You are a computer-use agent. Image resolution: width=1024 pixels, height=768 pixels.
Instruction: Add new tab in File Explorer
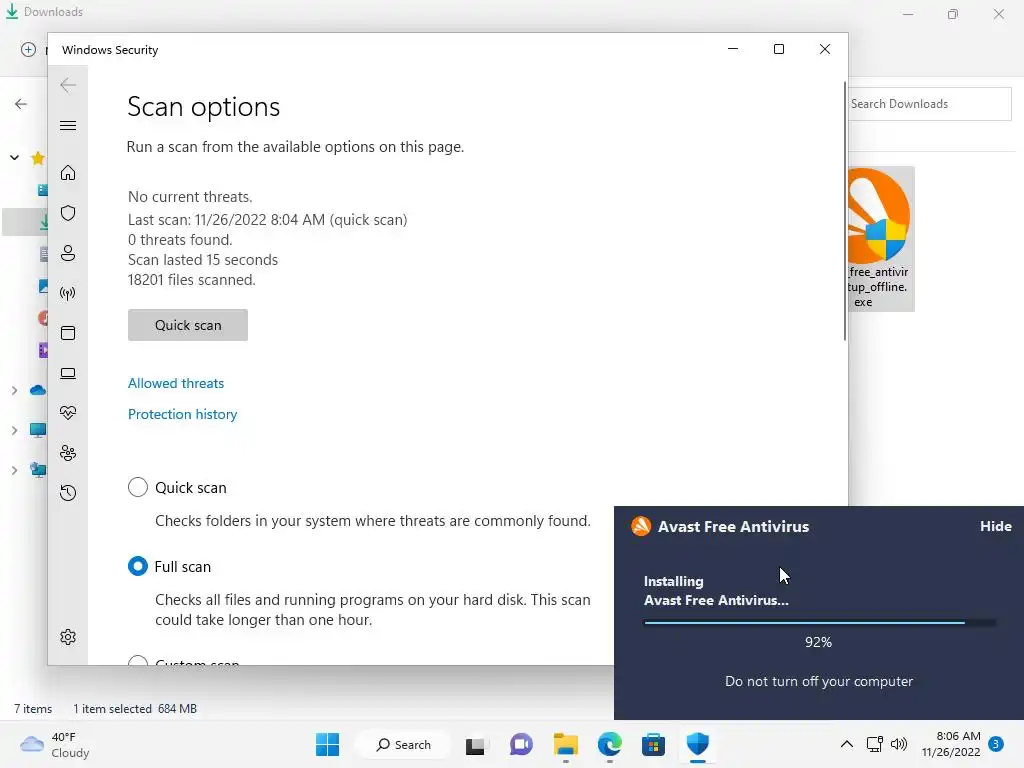[x=28, y=50]
